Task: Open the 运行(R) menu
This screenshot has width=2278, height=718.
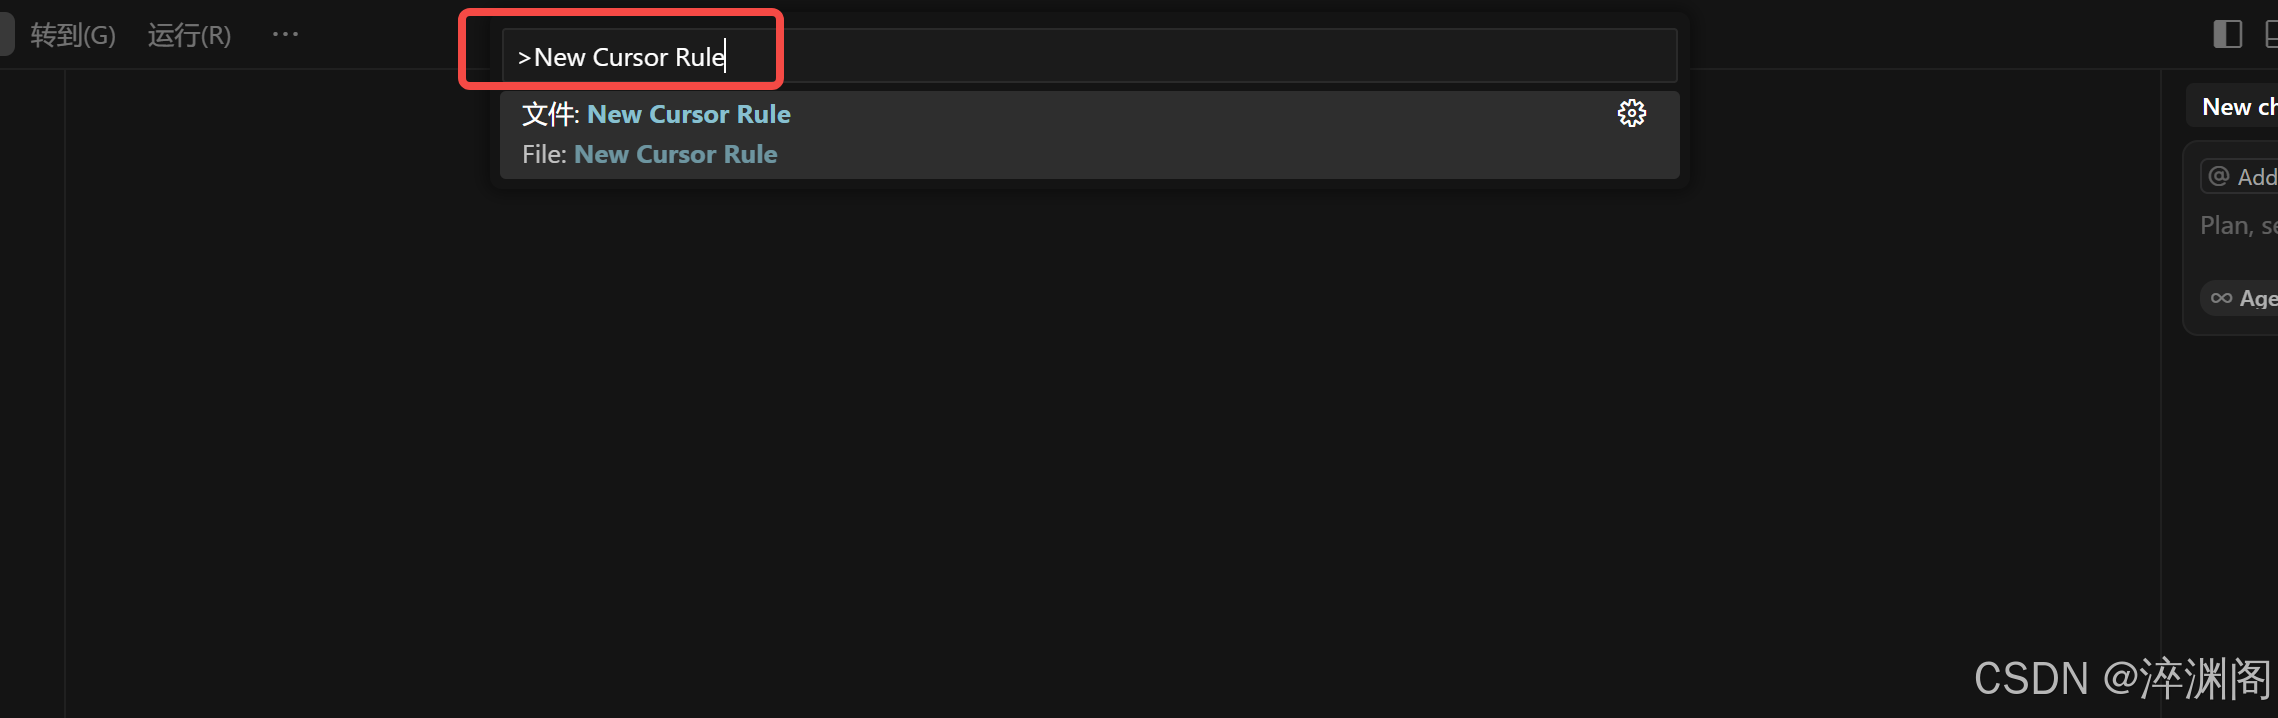Action: coord(189,35)
